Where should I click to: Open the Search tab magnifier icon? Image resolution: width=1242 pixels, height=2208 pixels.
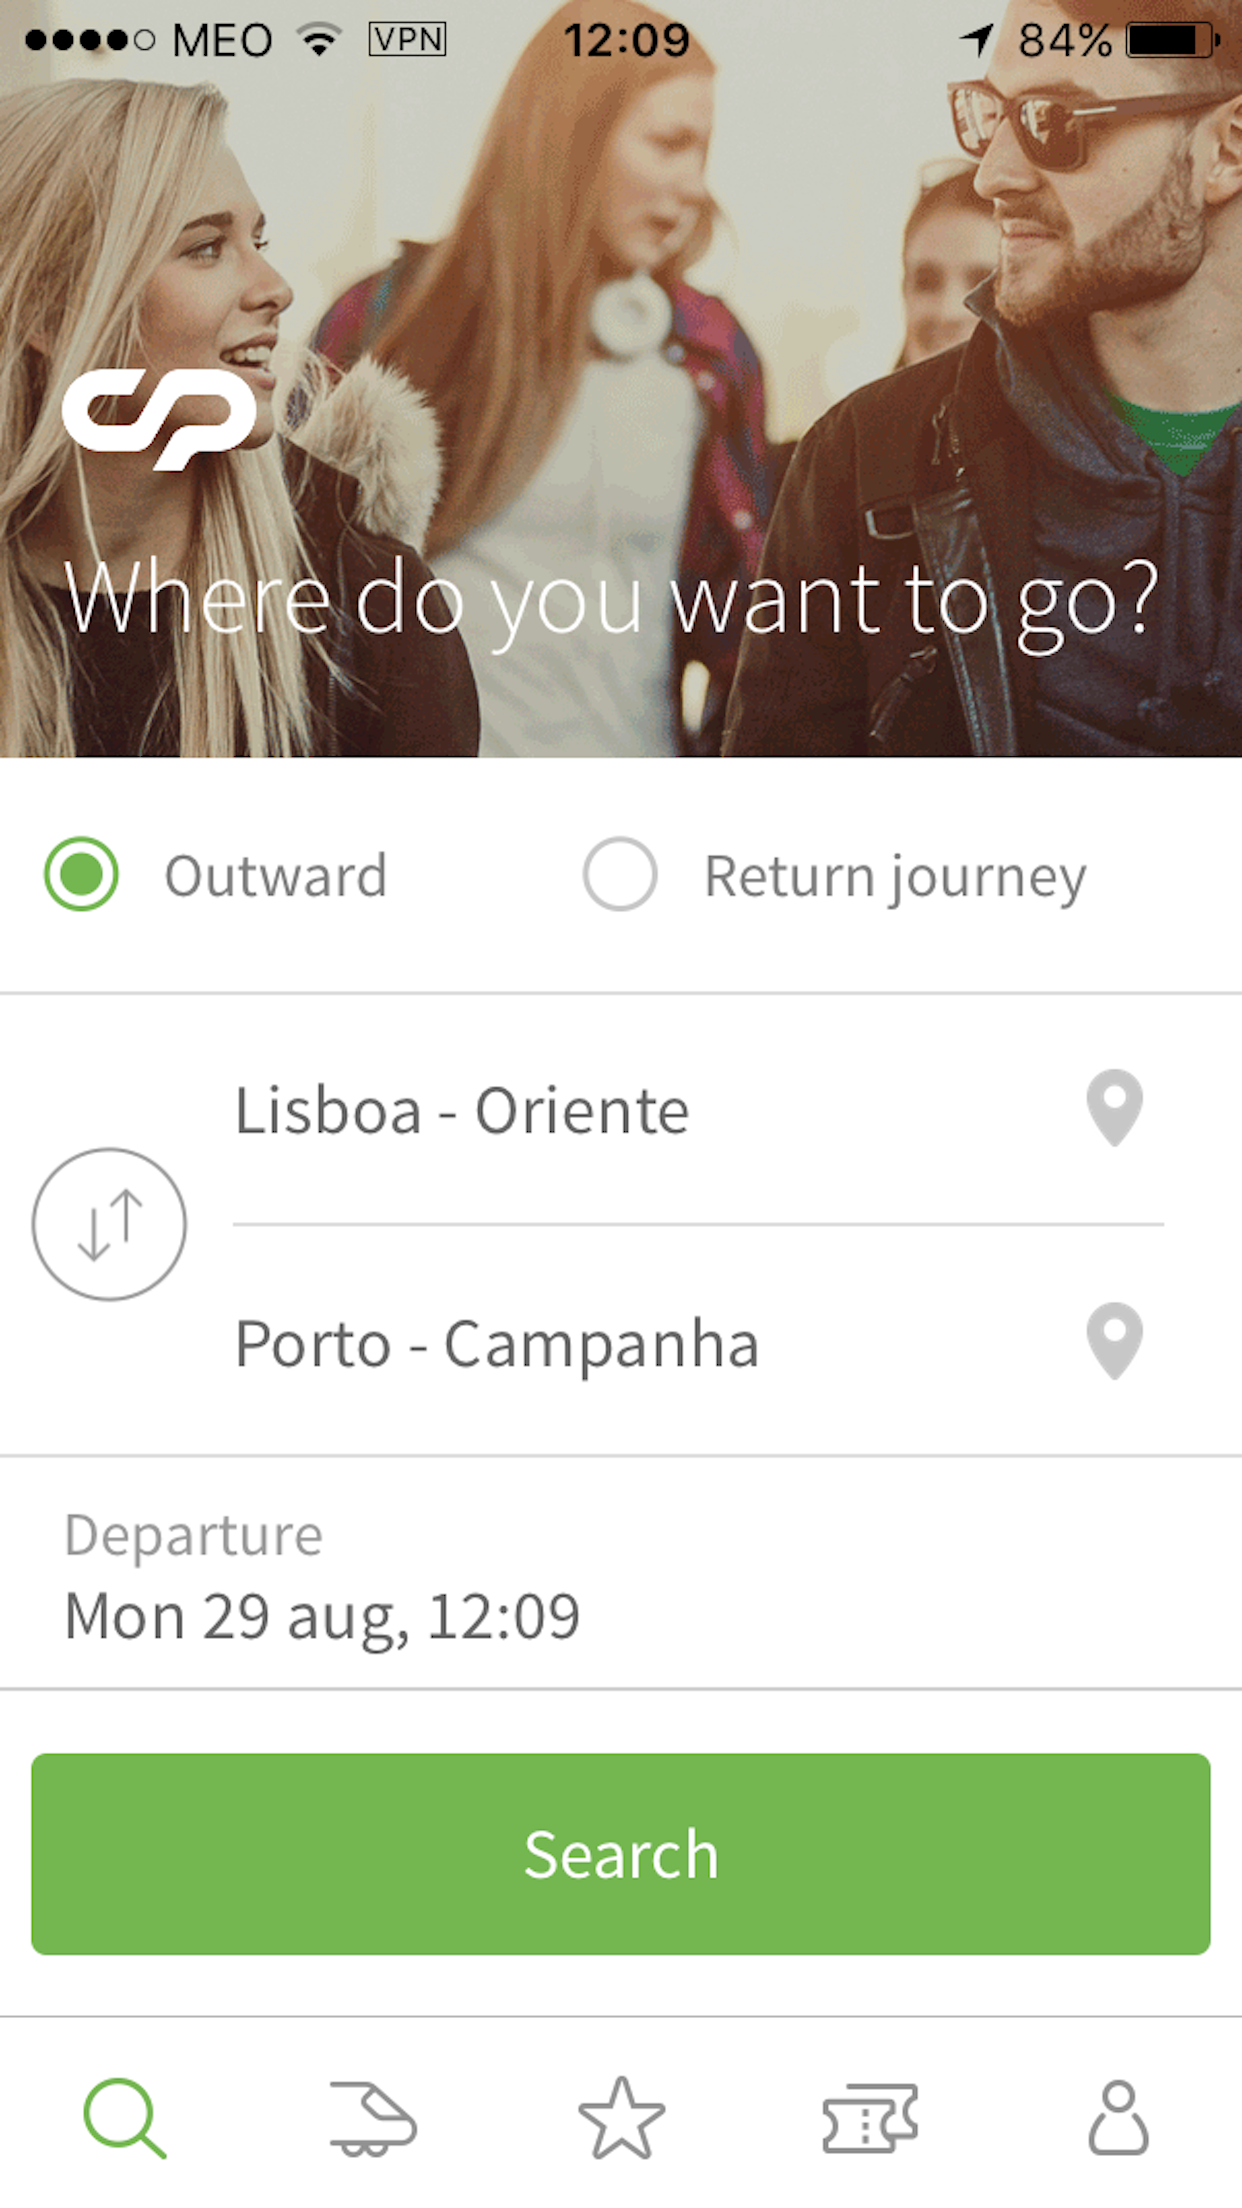[x=124, y=2118]
